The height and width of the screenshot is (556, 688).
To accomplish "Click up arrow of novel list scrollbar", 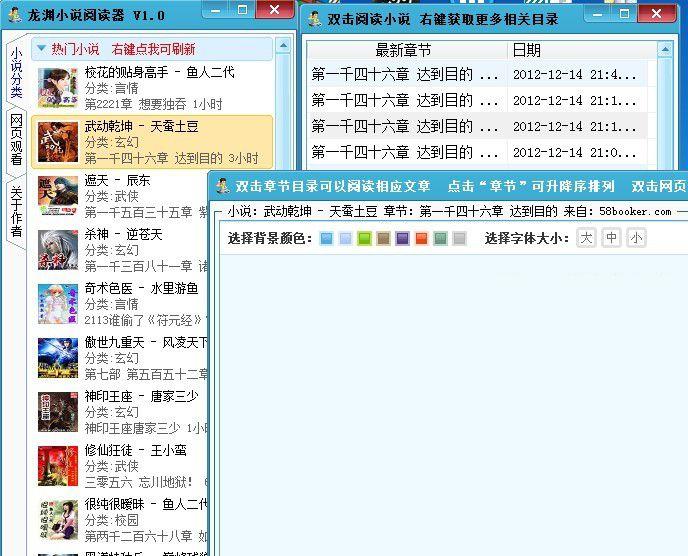I will [x=283, y=45].
